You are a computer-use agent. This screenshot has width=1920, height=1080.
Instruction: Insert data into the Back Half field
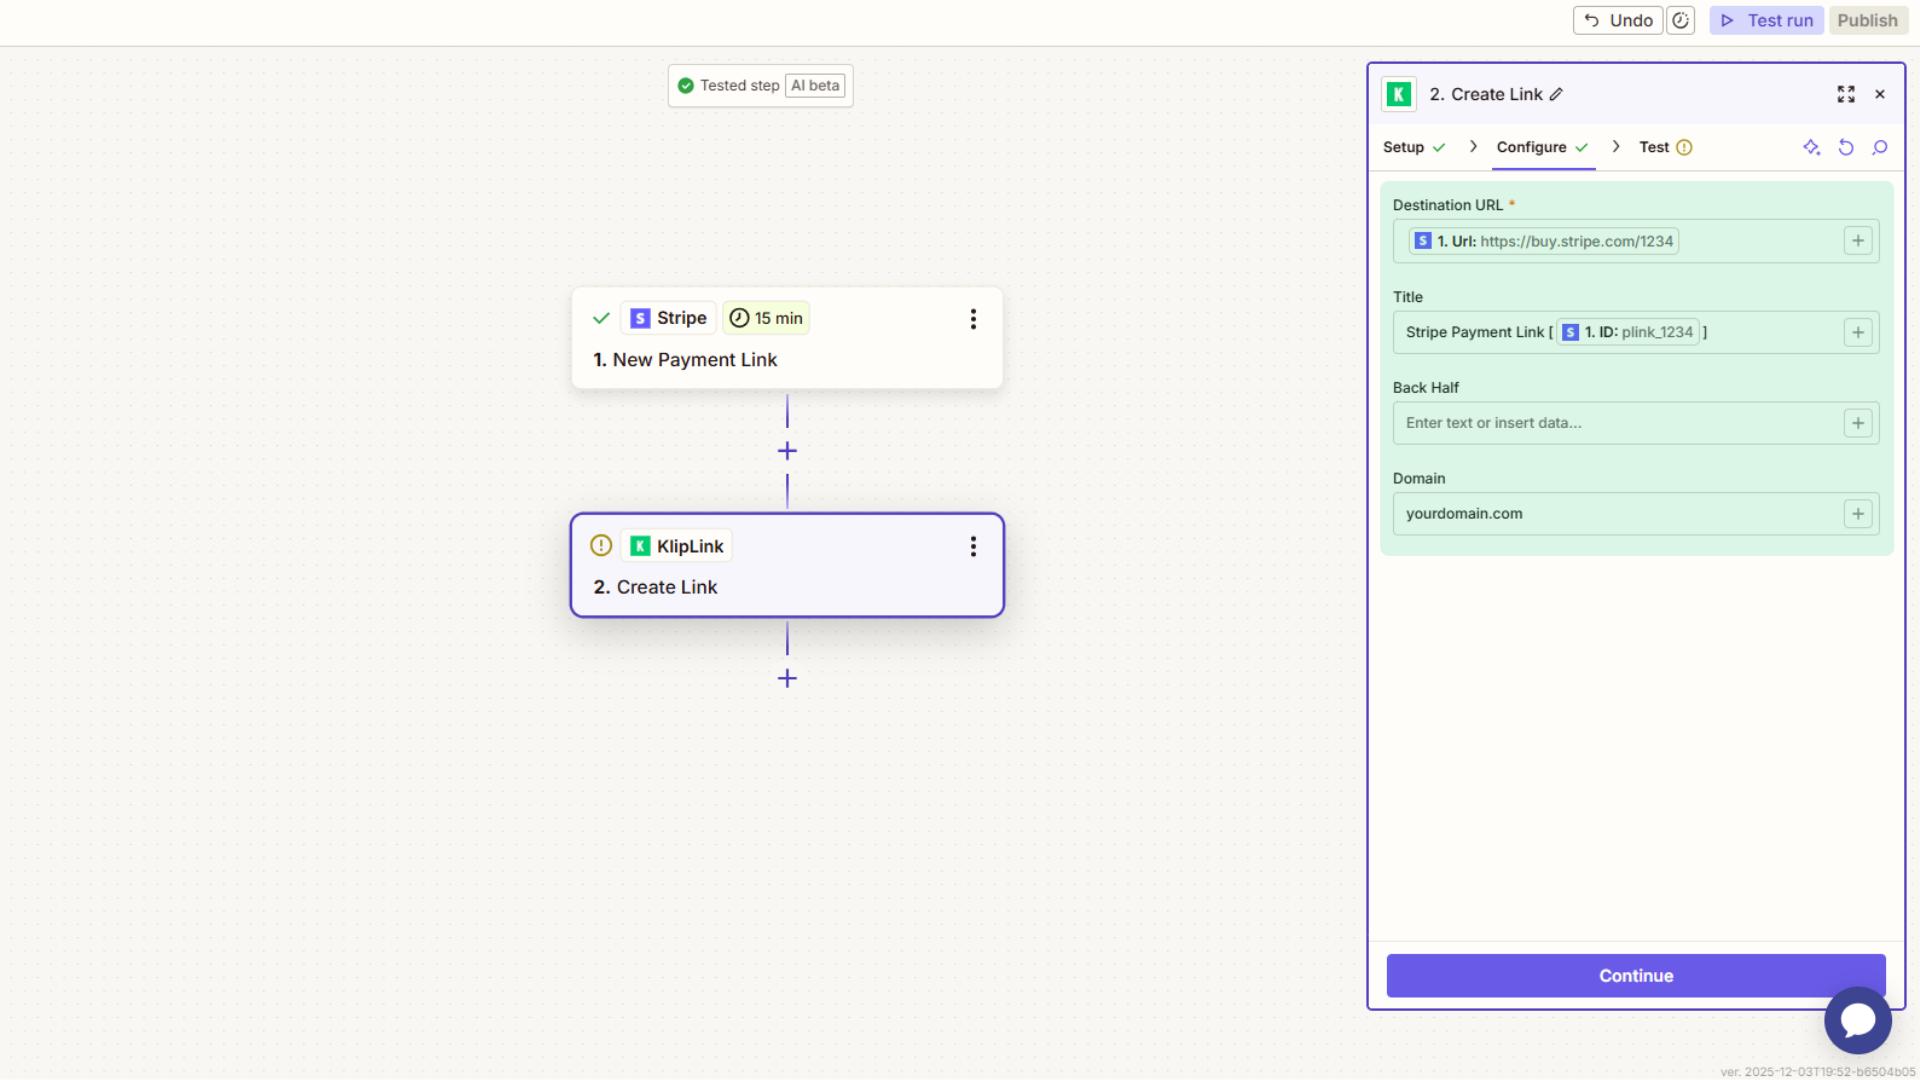[x=1858, y=422]
